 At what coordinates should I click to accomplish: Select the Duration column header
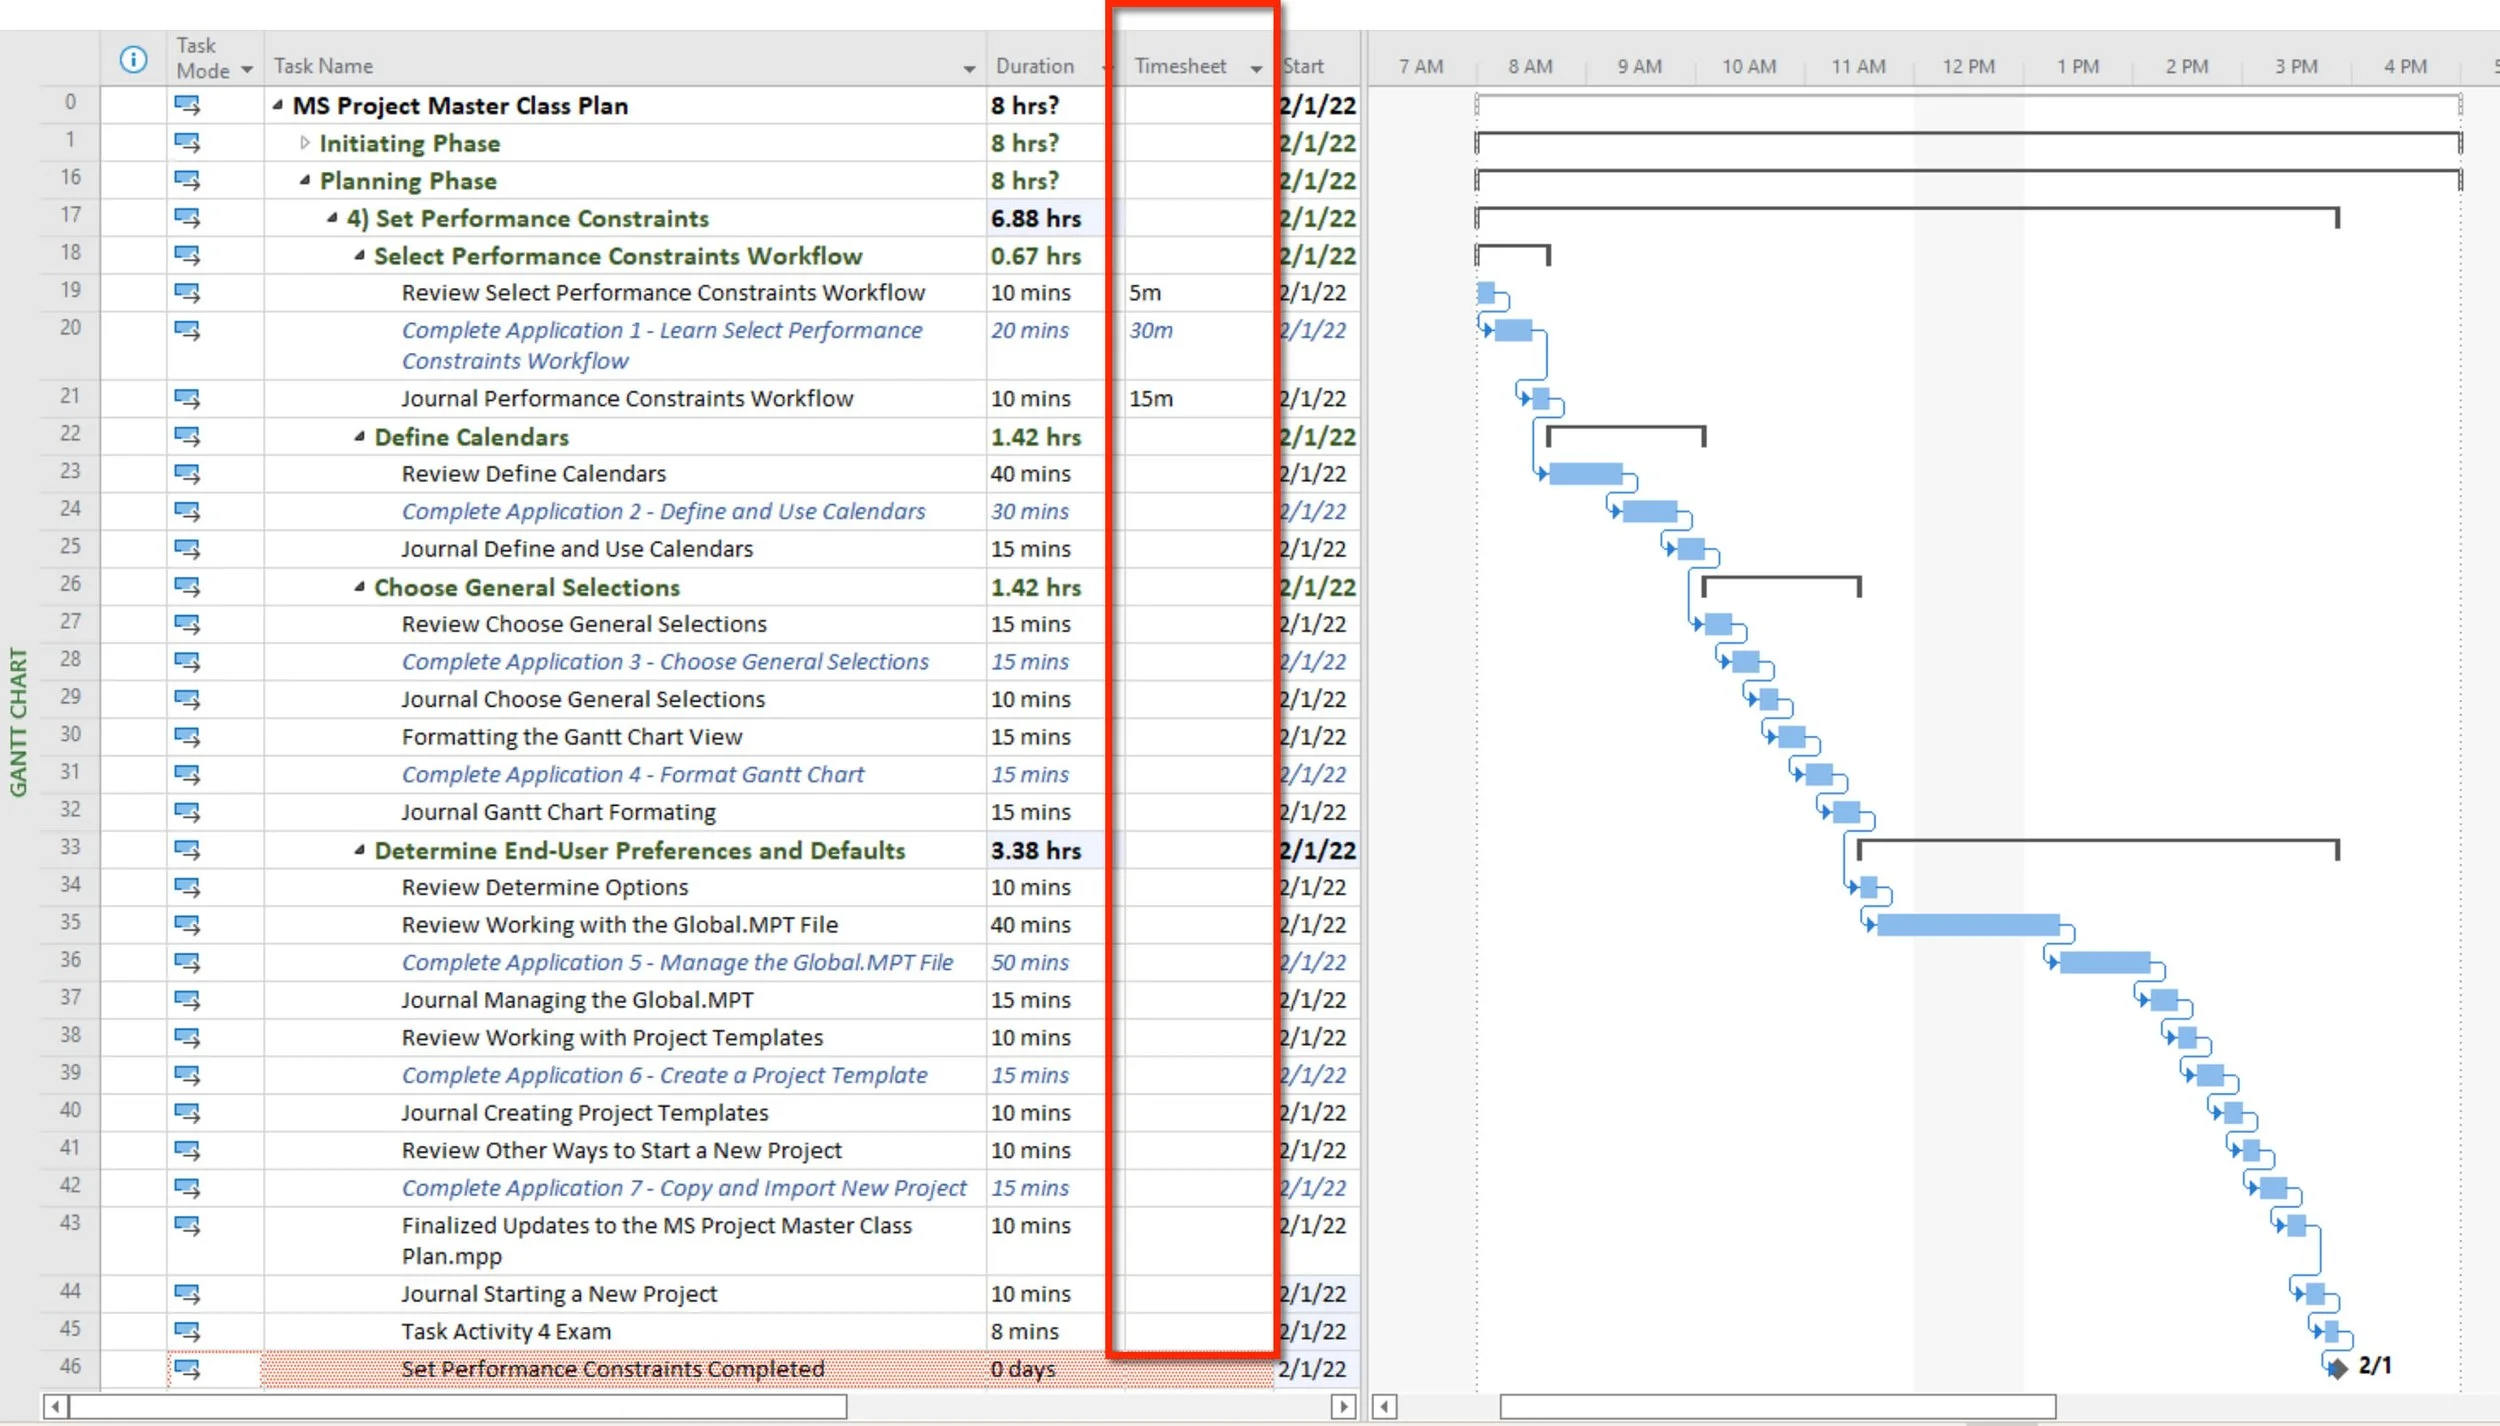(x=1035, y=66)
